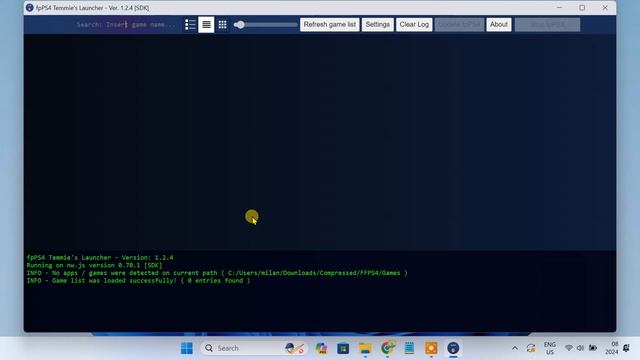Viewport: 640px width, 360px height.
Task: Click the greyed-out Stop fpPS4 button
Action: 547,24
